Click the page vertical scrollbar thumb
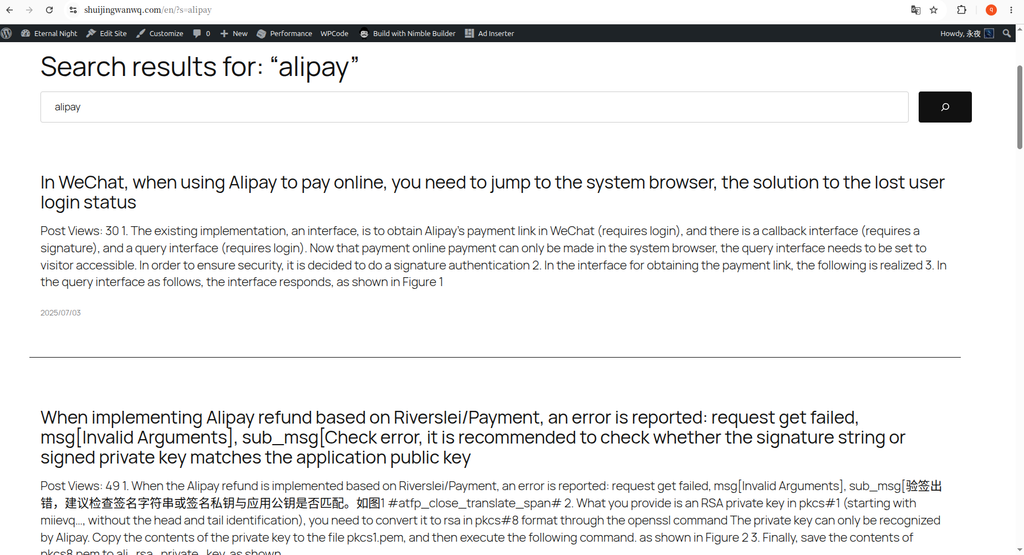The width and height of the screenshot is (1024, 555). [x=1019, y=108]
